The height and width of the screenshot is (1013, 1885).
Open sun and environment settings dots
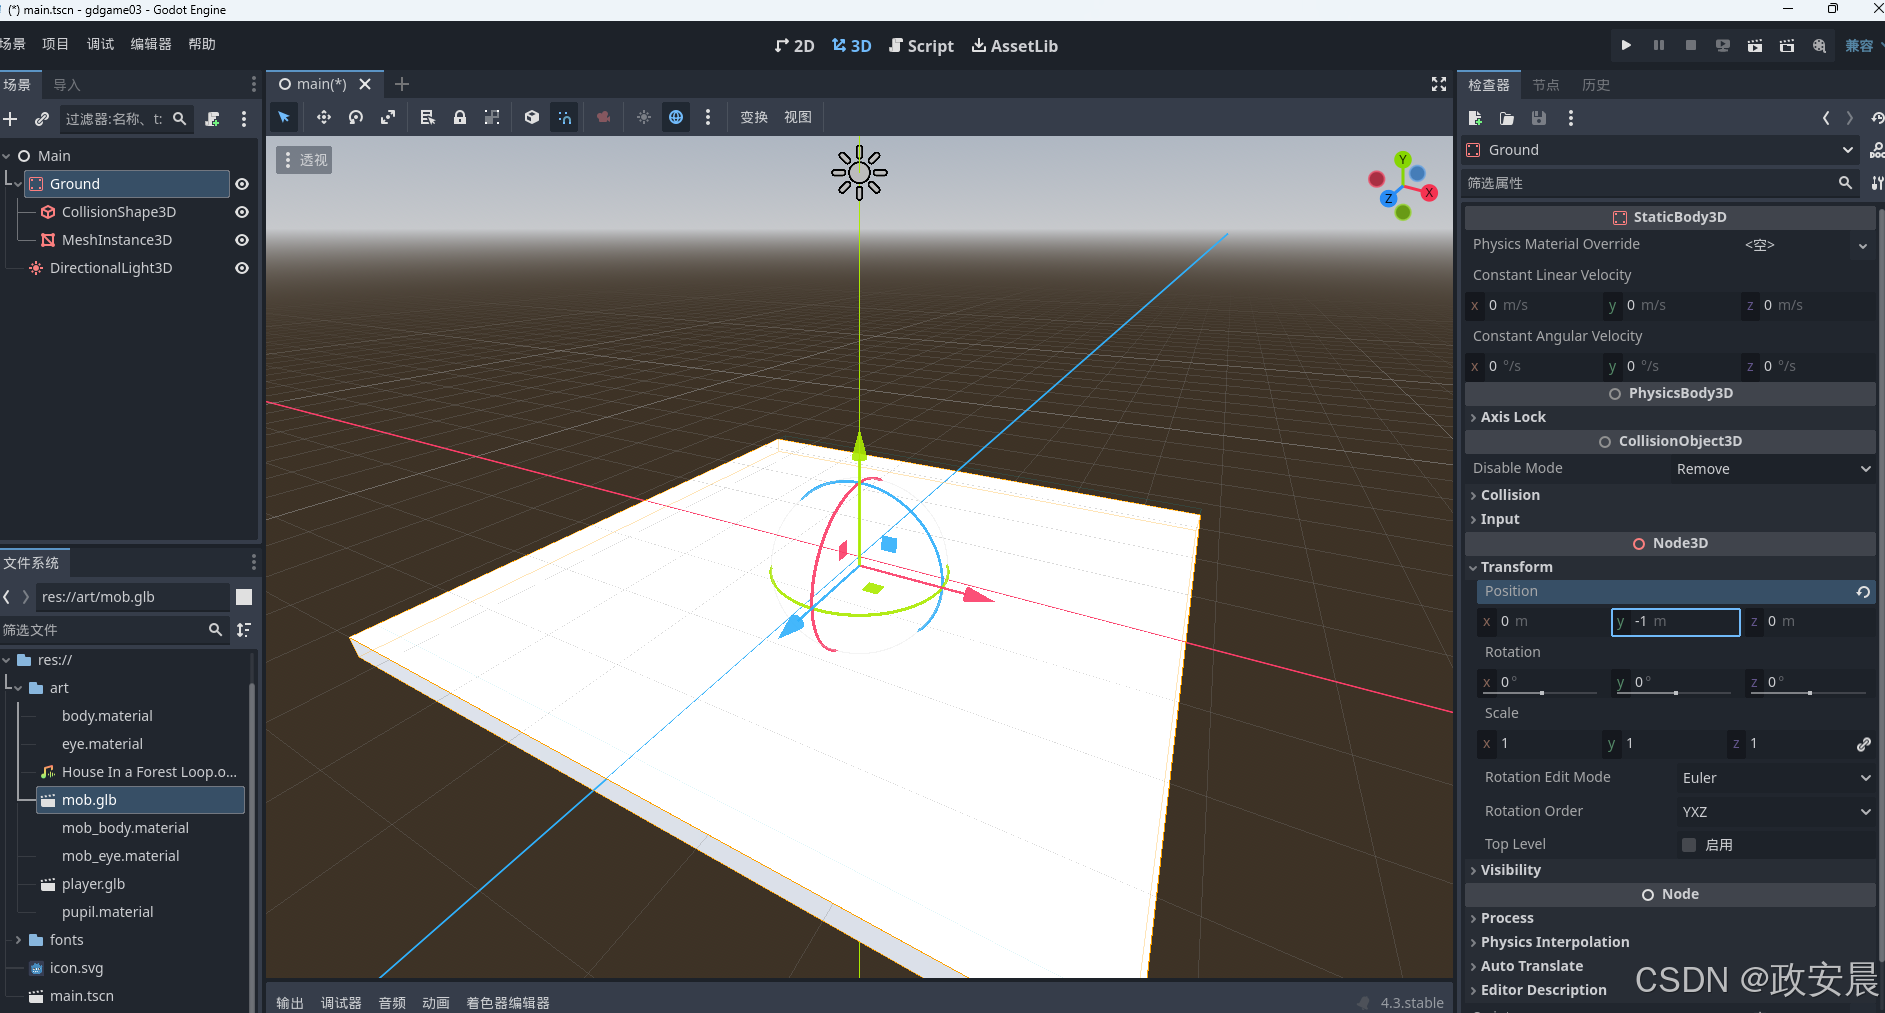[x=708, y=117]
